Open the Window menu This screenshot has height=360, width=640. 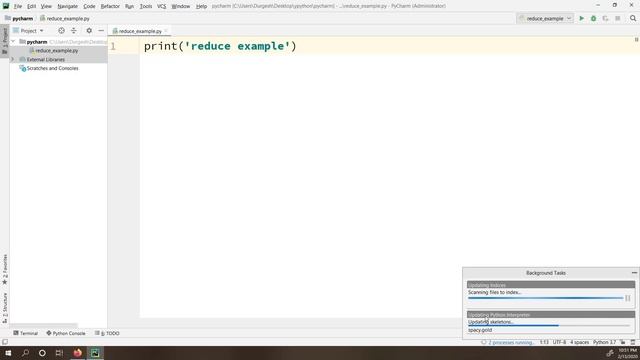[181, 6]
